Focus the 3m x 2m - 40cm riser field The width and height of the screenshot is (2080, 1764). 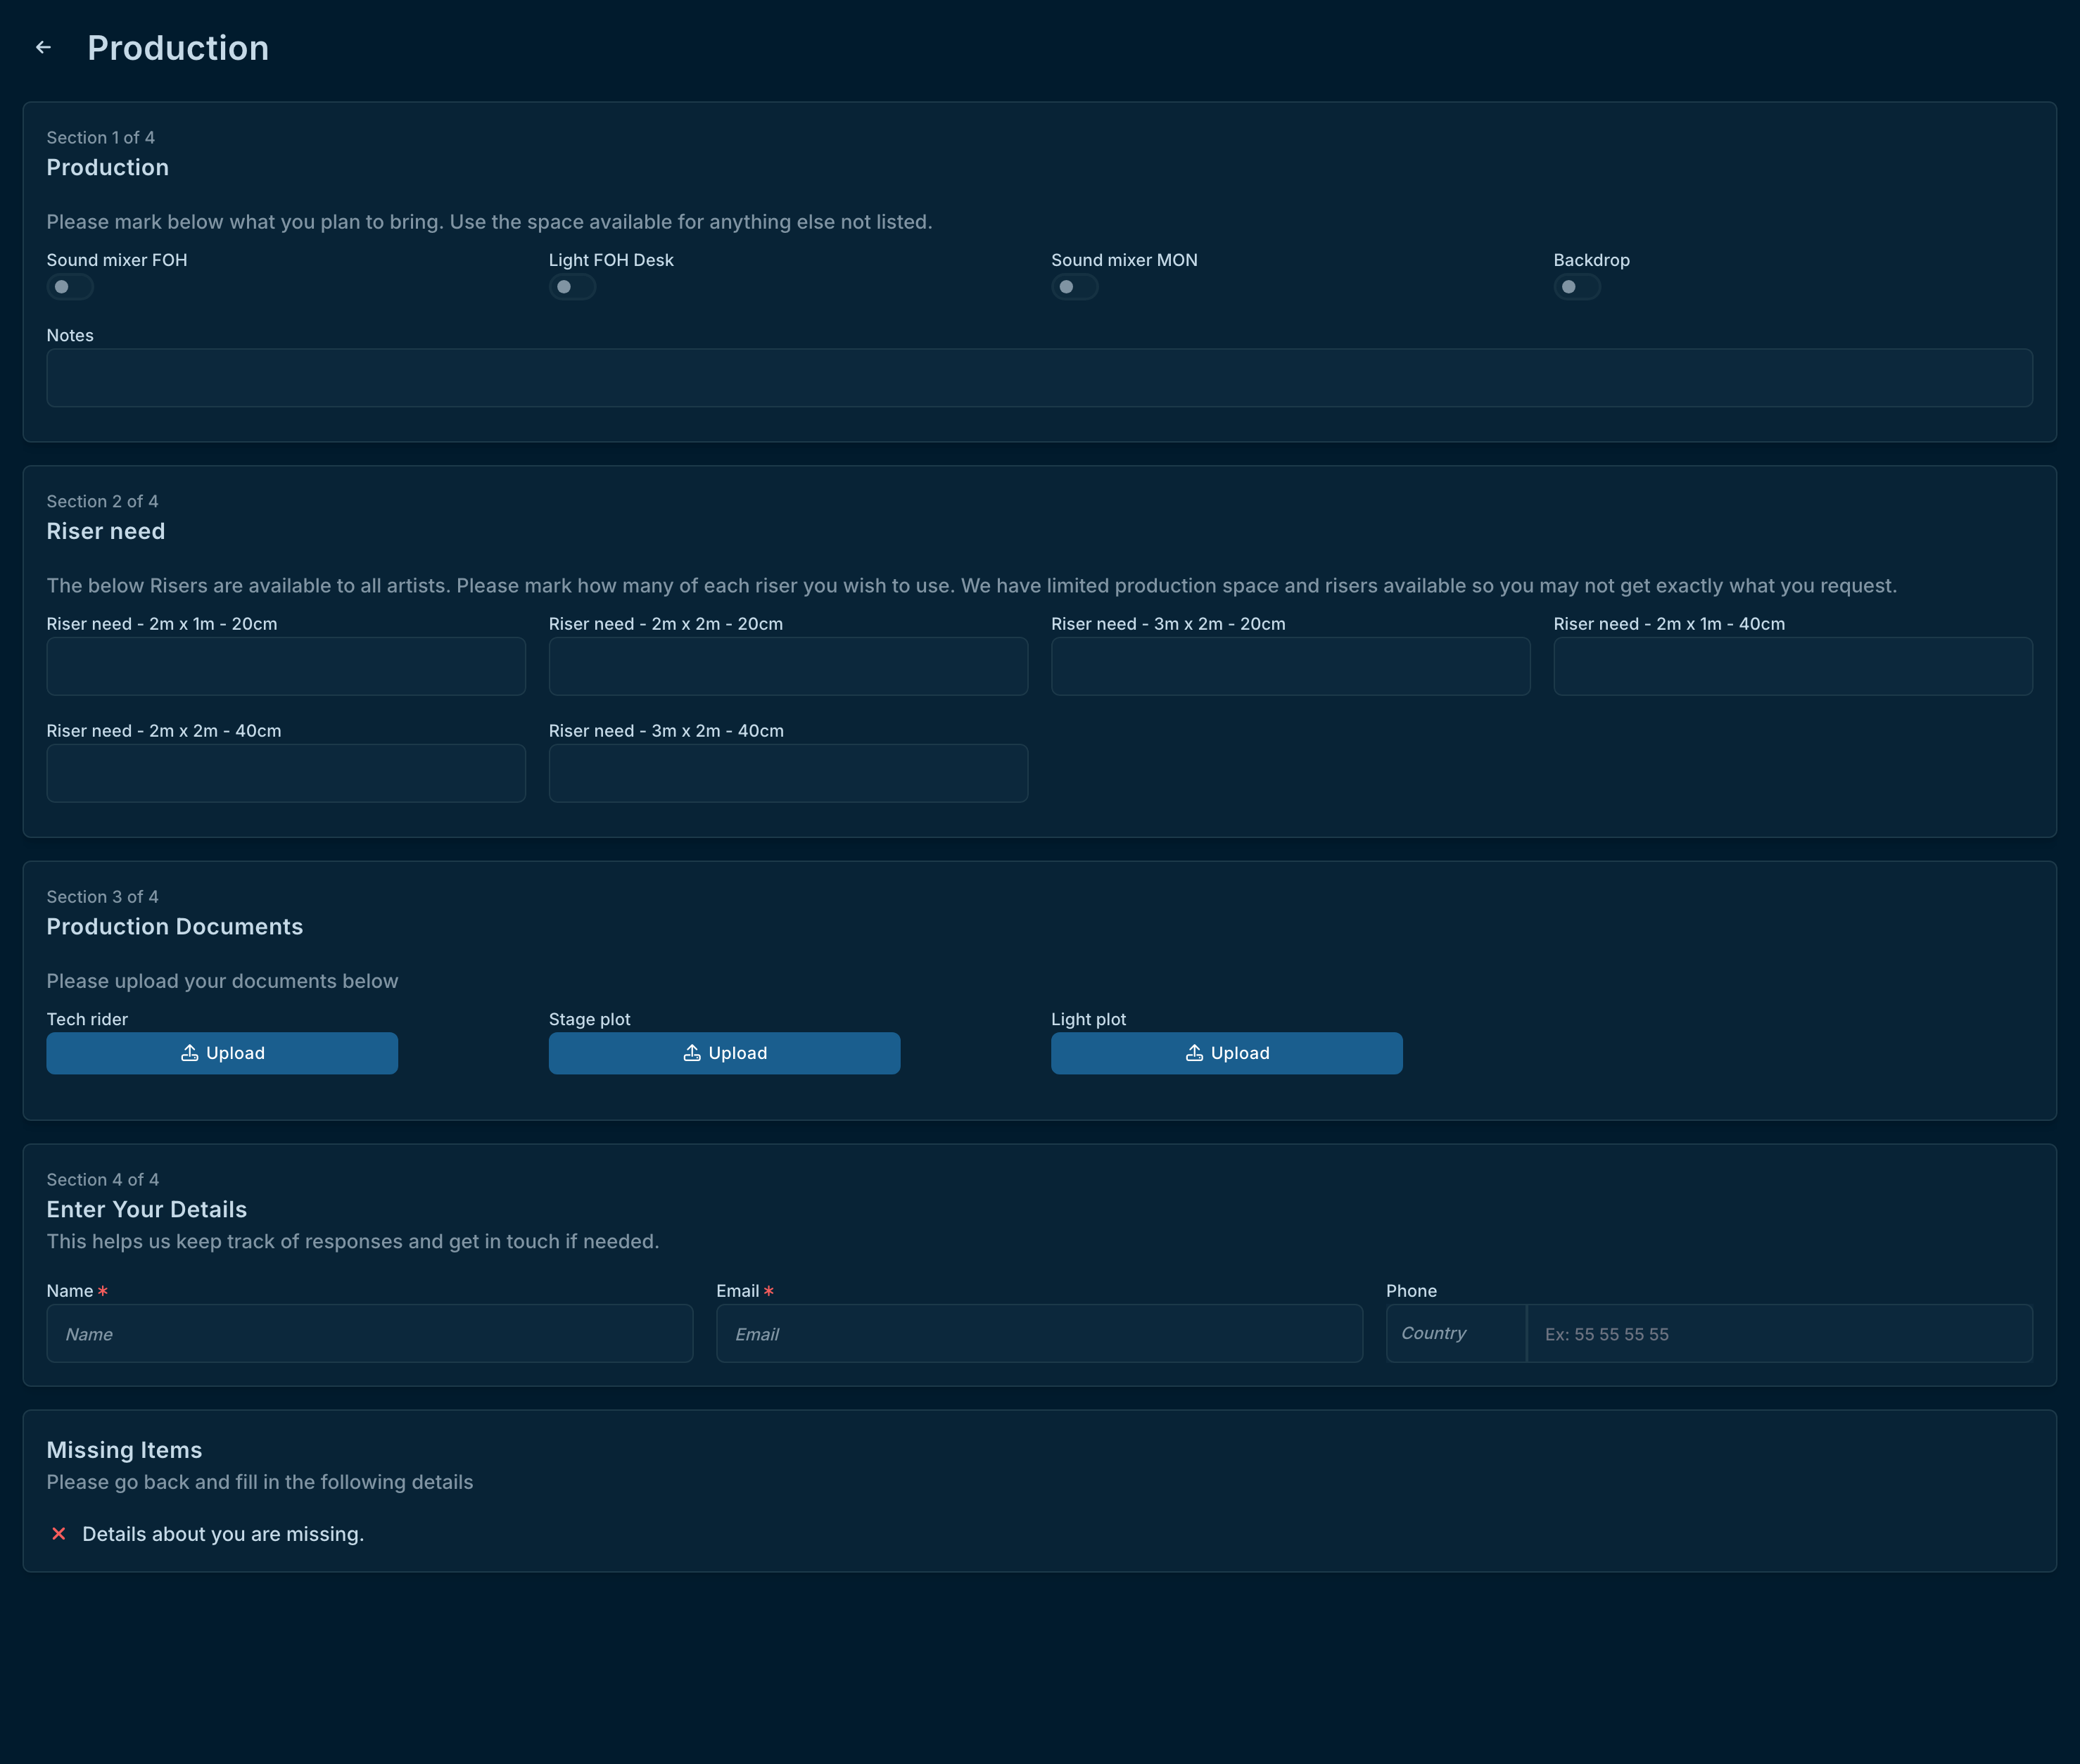788,773
